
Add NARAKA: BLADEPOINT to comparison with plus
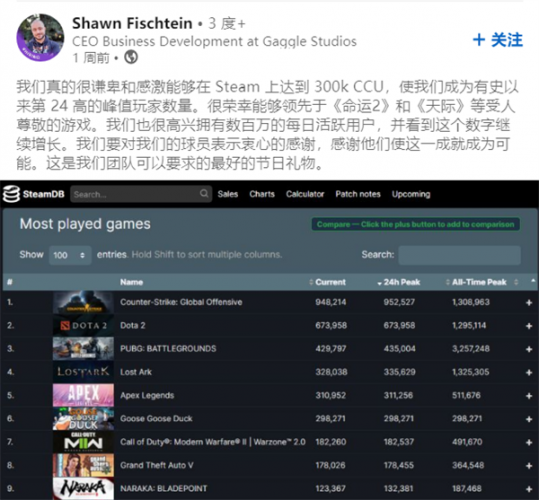coord(529,489)
